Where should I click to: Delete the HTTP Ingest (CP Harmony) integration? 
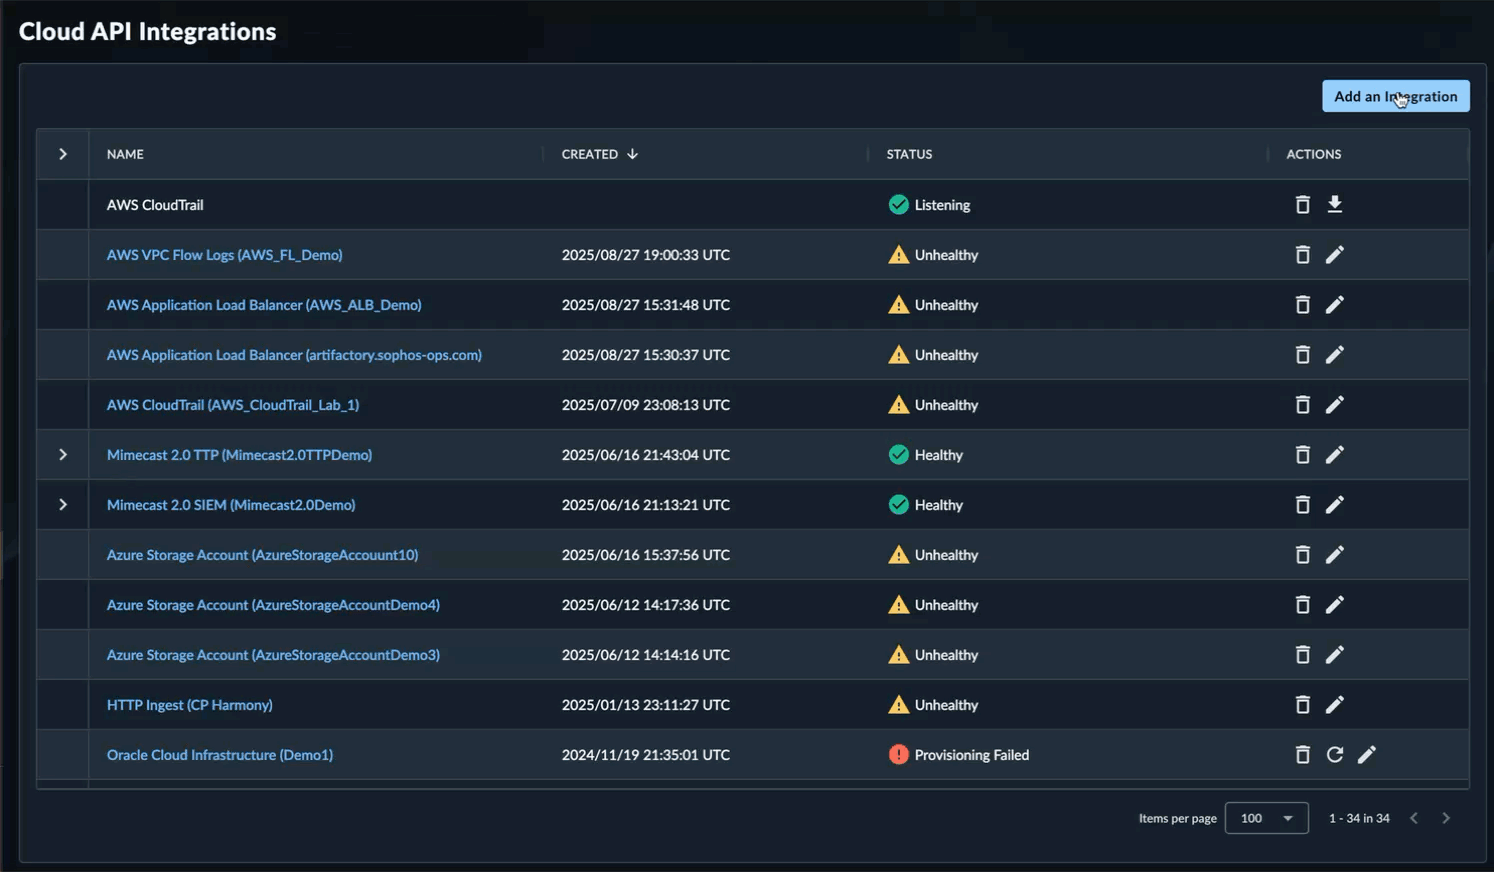(x=1302, y=704)
